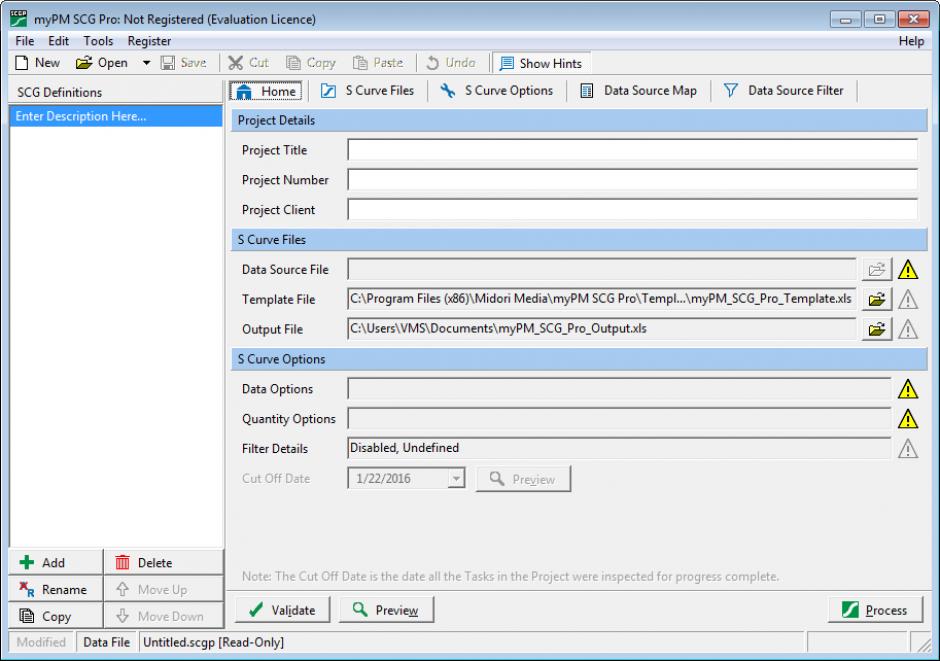The image size is (940, 661).
Task: Click into the Project Client field
Action: click(x=632, y=210)
